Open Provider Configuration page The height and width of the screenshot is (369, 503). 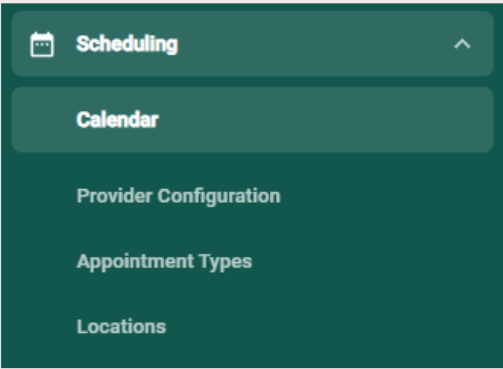click(178, 196)
